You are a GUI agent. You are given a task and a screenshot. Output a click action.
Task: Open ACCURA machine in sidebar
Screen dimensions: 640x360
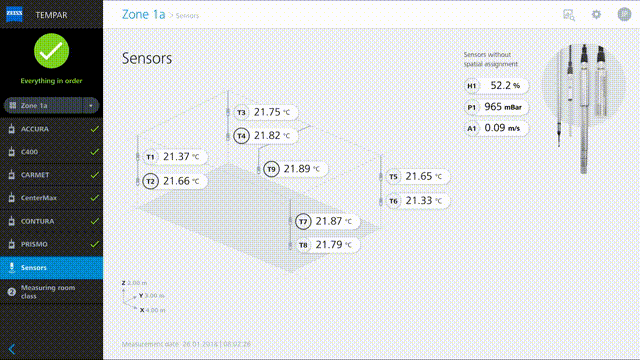[x=51, y=129]
